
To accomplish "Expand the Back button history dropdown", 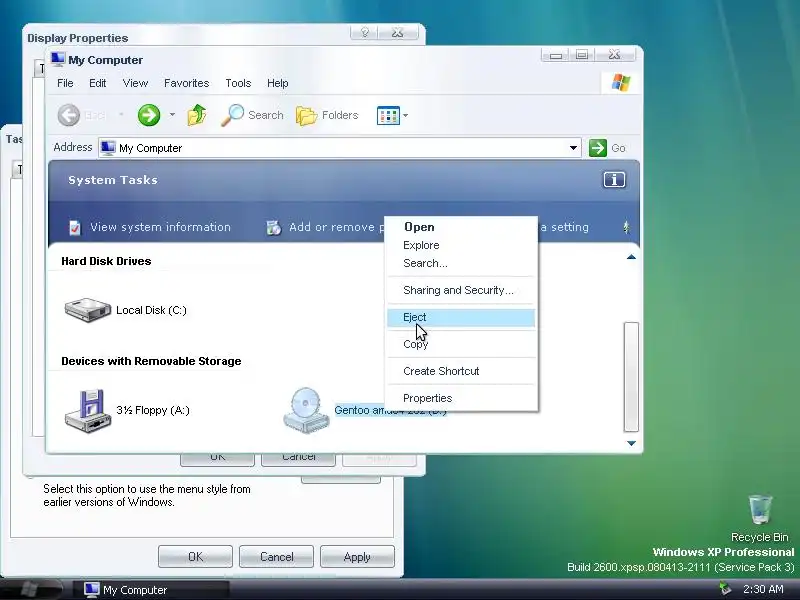I will pos(121,115).
